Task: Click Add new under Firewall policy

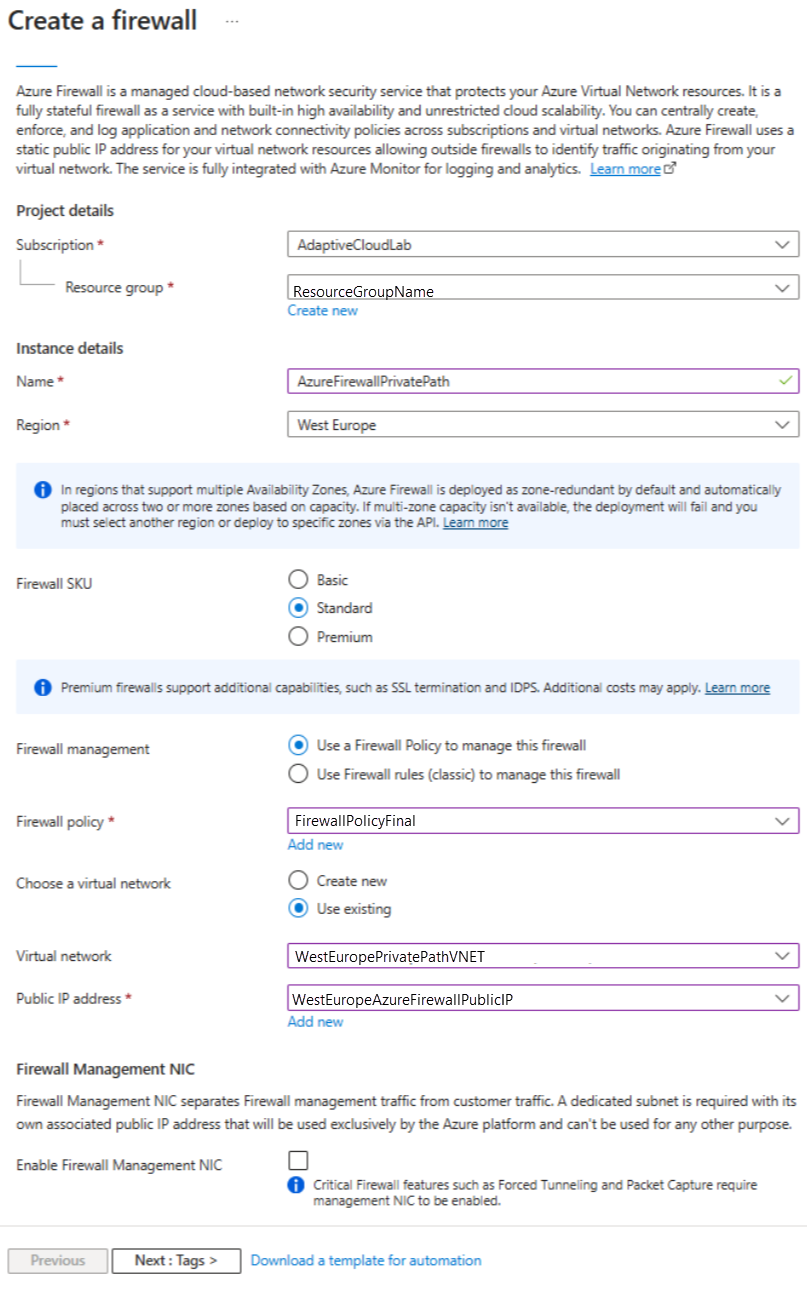Action: point(315,844)
